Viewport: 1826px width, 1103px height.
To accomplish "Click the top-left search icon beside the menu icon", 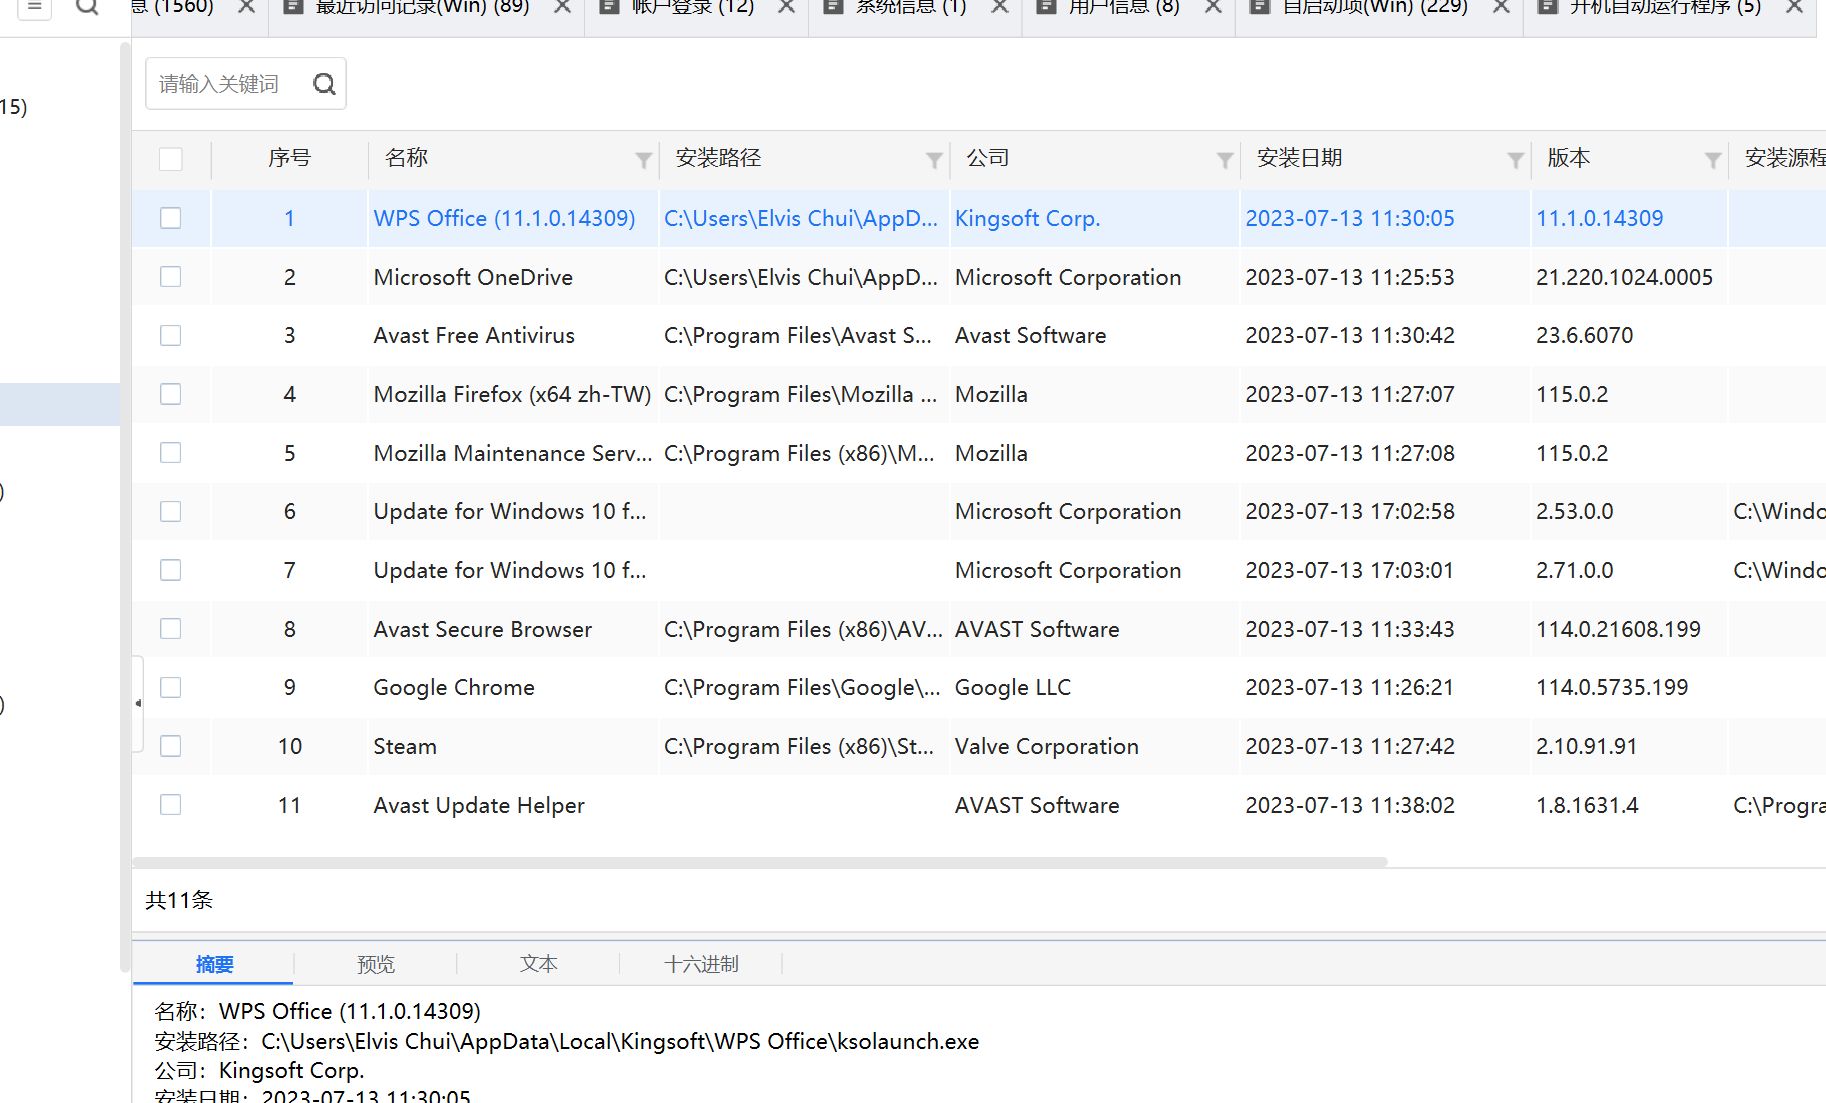I will [x=87, y=6].
